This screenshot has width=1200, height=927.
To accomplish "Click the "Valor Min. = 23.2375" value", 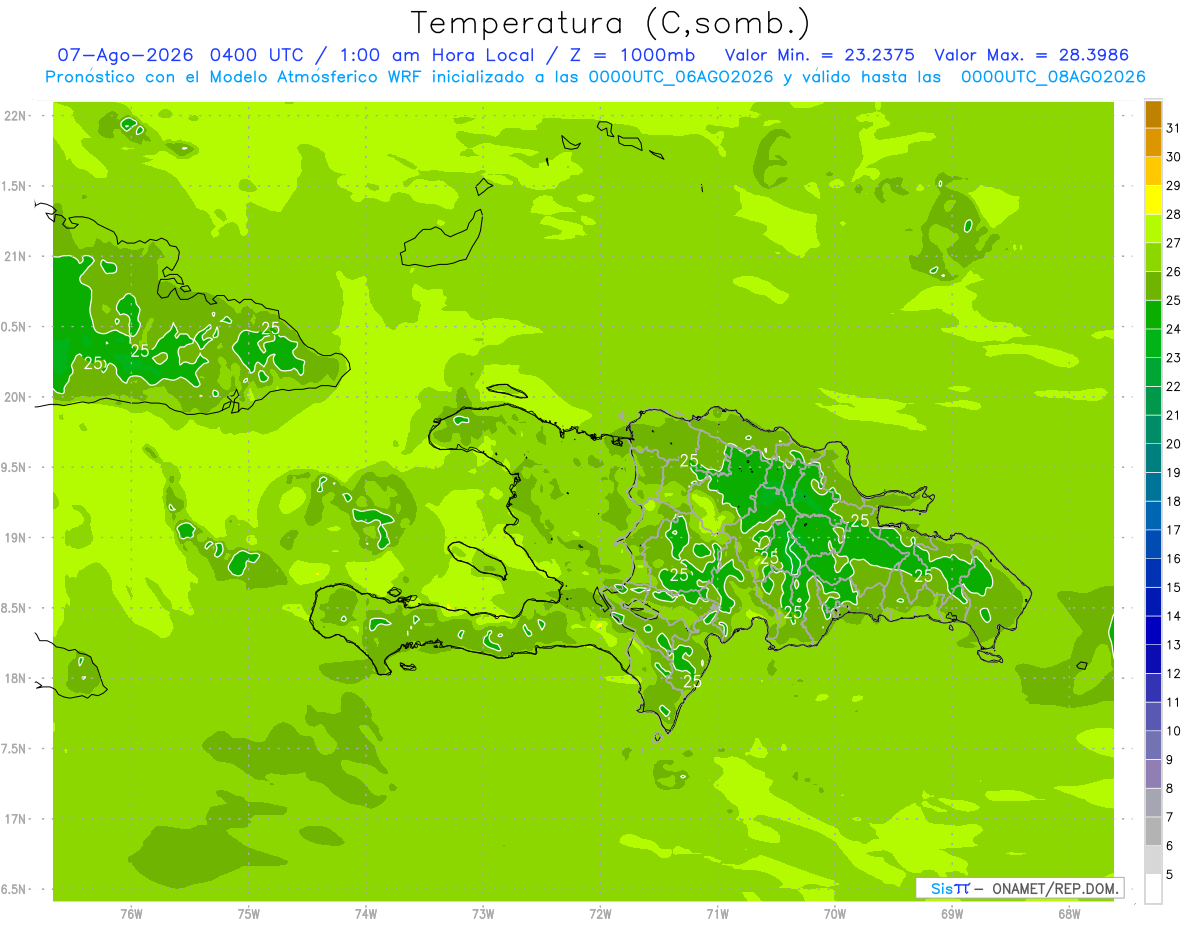I will [819, 55].
